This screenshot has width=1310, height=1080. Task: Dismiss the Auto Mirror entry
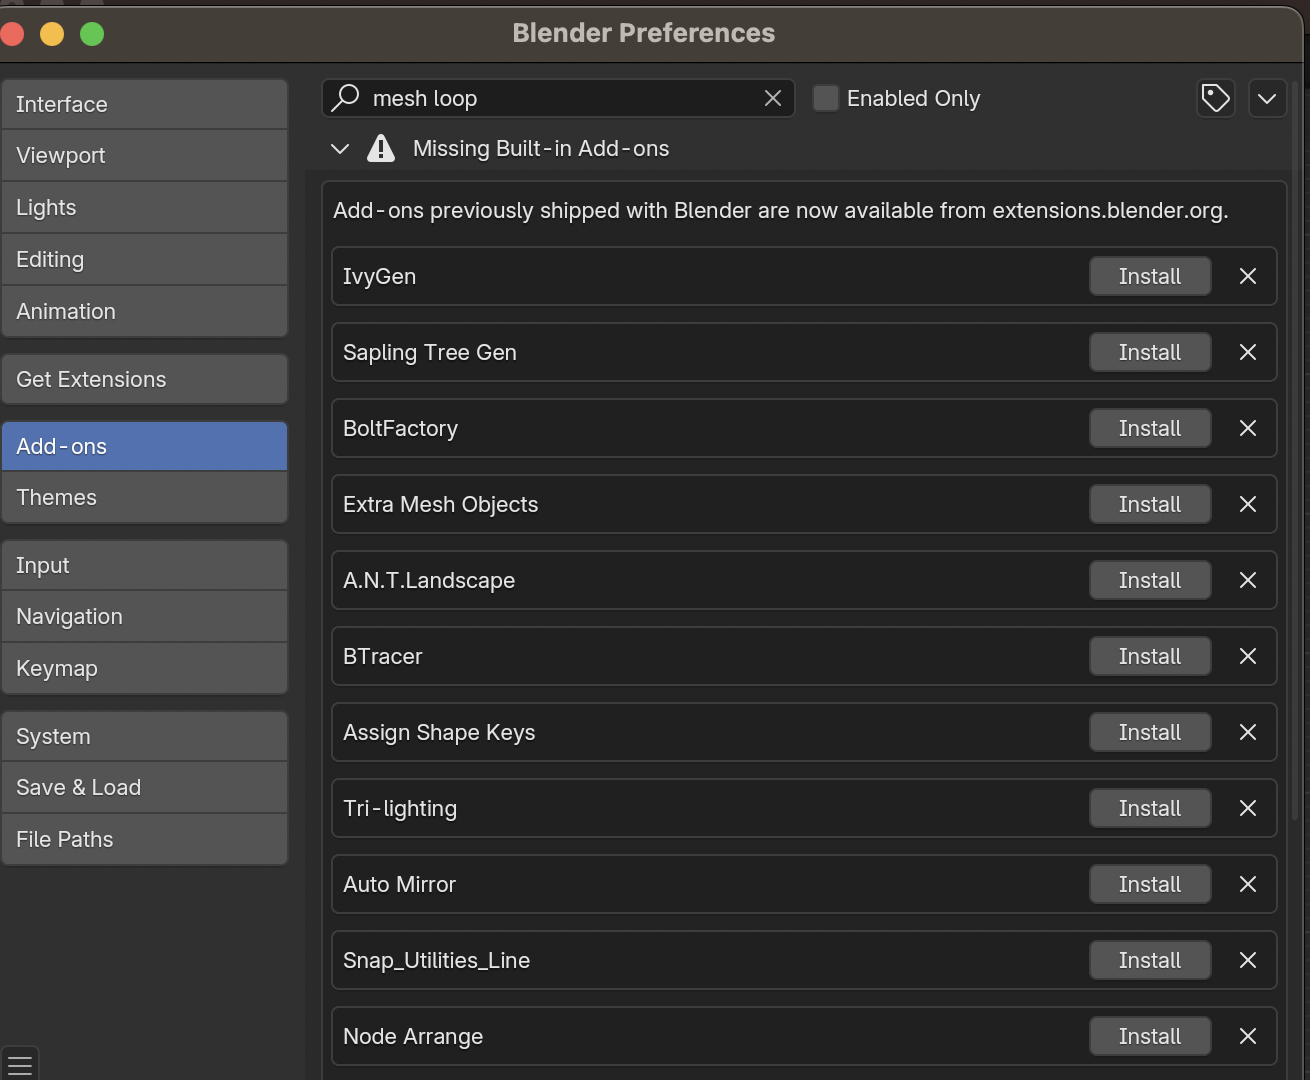pos(1247,884)
